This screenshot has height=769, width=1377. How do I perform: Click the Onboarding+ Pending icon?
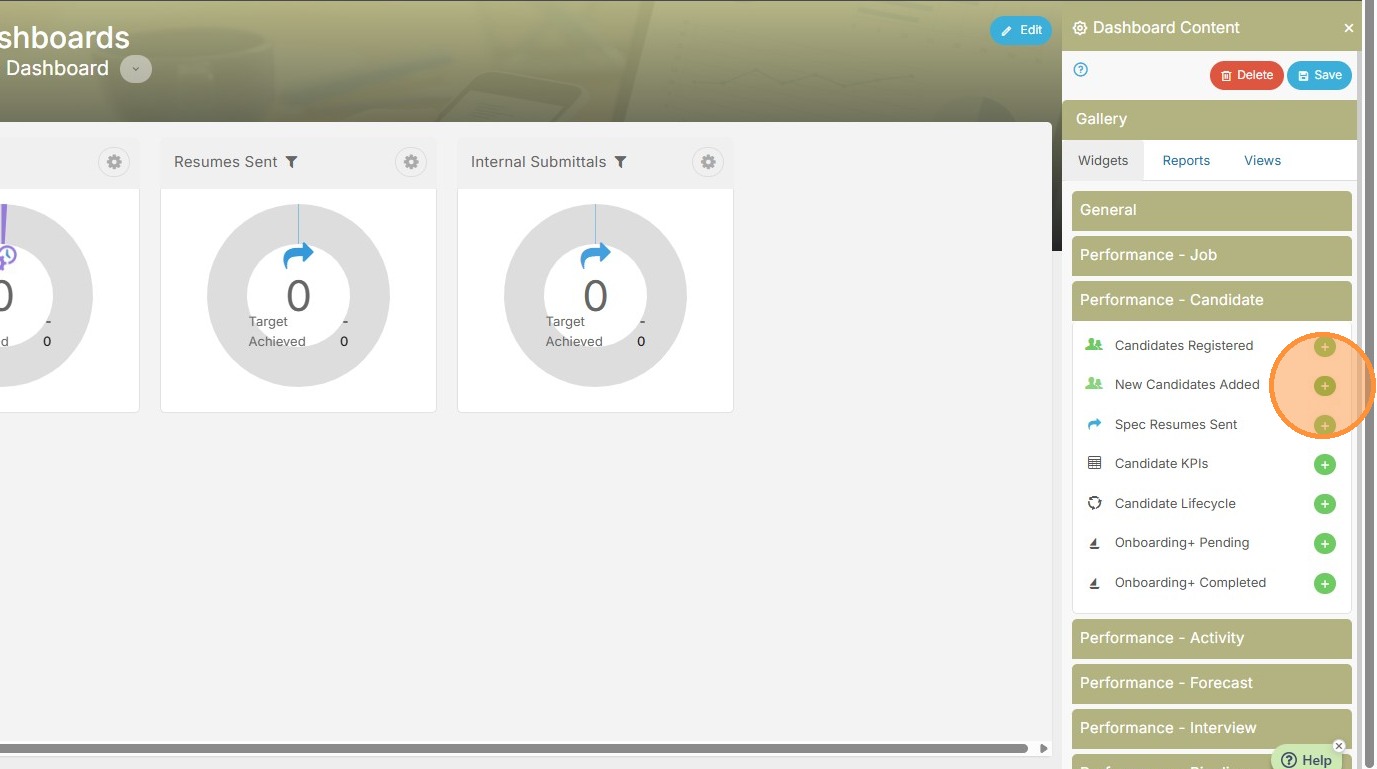click(1094, 543)
